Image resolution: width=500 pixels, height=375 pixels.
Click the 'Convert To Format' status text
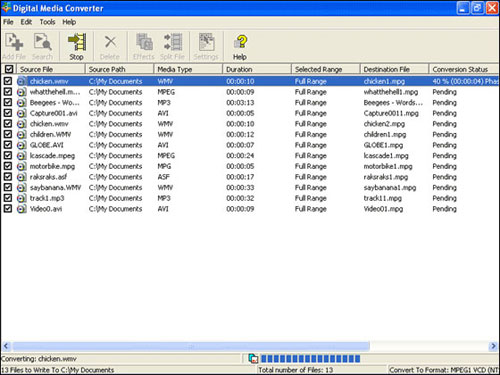(x=444, y=370)
